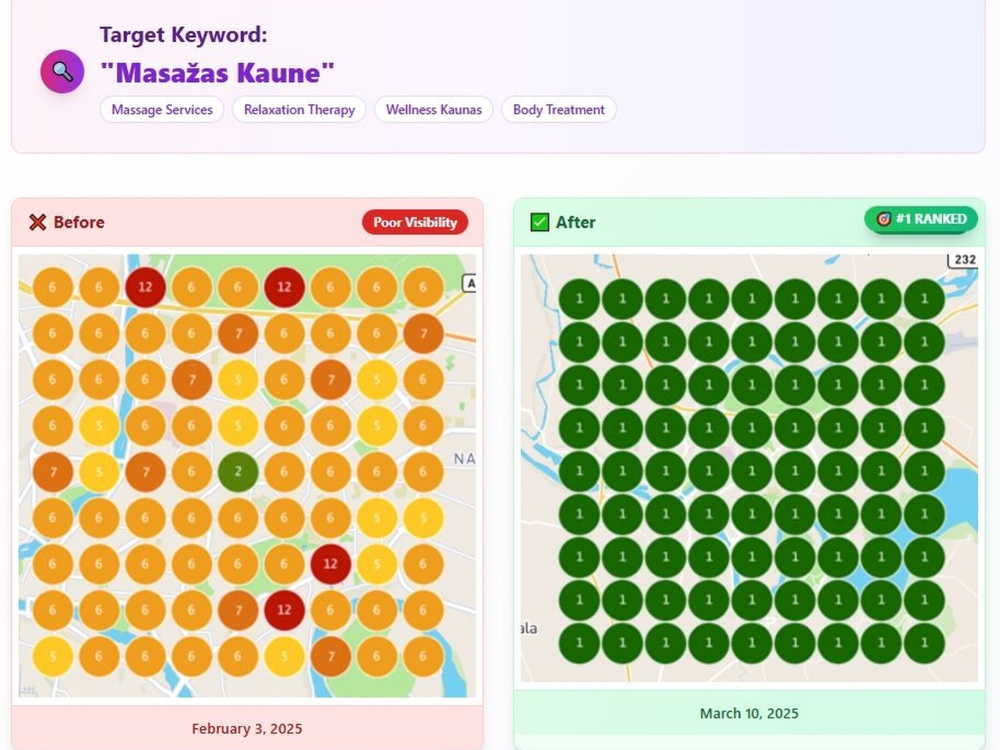Select the Relaxation Therapy tag
Viewport: 1000px width, 750px height.
(299, 110)
